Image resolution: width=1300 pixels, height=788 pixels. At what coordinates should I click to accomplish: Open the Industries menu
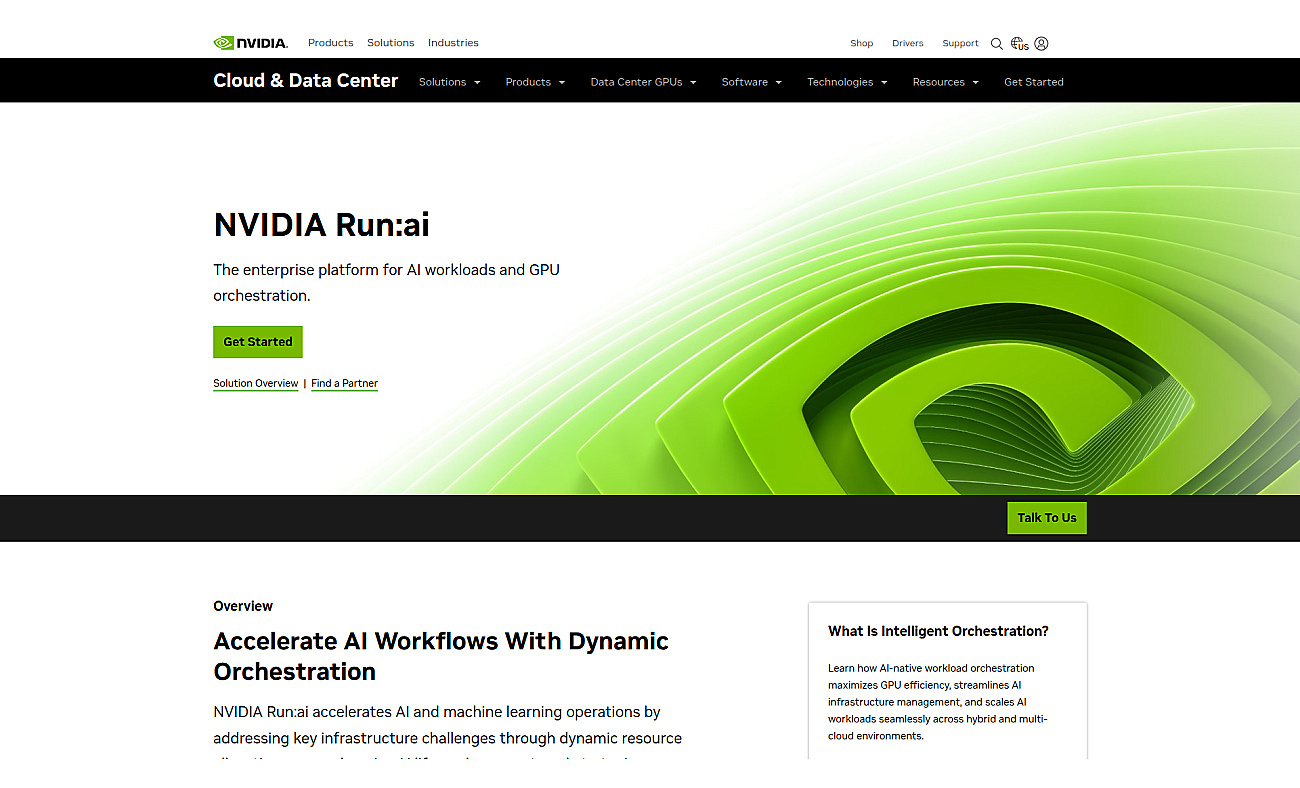click(x=453, y=43)
